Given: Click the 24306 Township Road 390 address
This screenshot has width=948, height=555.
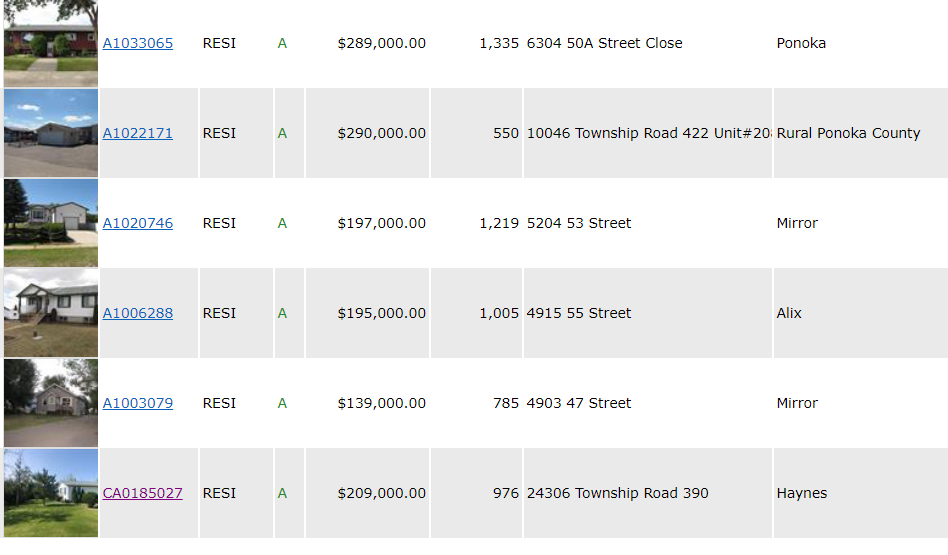Looking at the screenshot, I should pyautogui.click(x=617, y=493).
